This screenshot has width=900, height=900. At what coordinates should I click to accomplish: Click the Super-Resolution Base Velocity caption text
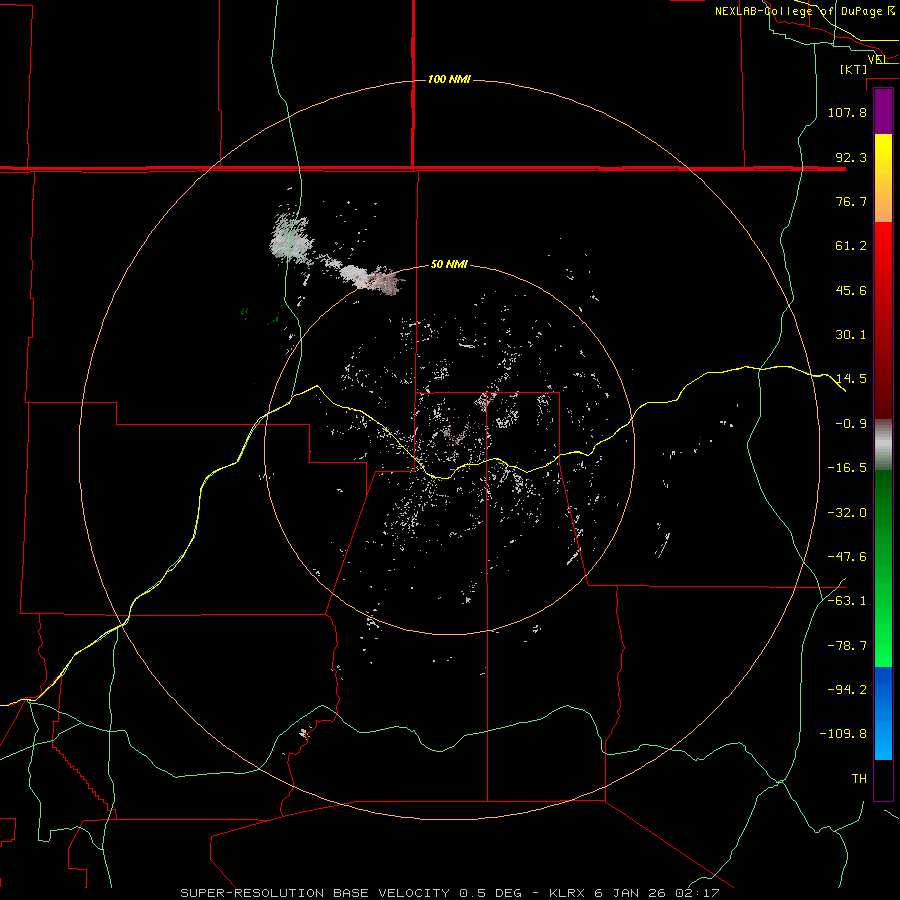449,893
